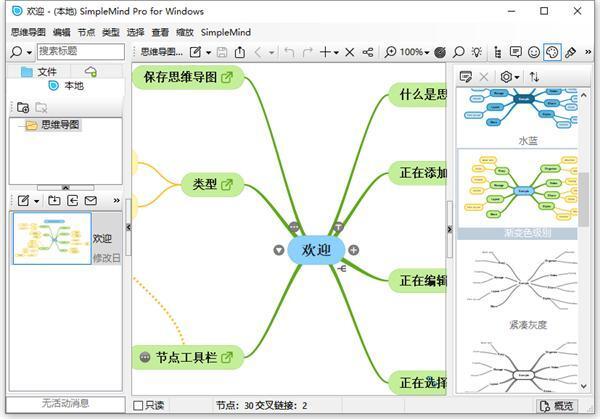Screen dimensions: 600x419
Task: Open the 思维导图 menu
Action: (x=28, y=32)
